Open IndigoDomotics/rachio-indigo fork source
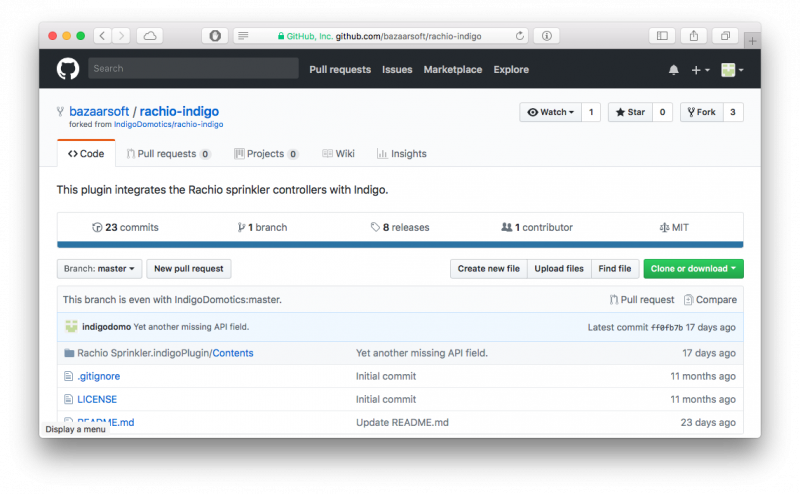Screen dimensions: 800x494 pyautogui.click(x=168, y=124)
